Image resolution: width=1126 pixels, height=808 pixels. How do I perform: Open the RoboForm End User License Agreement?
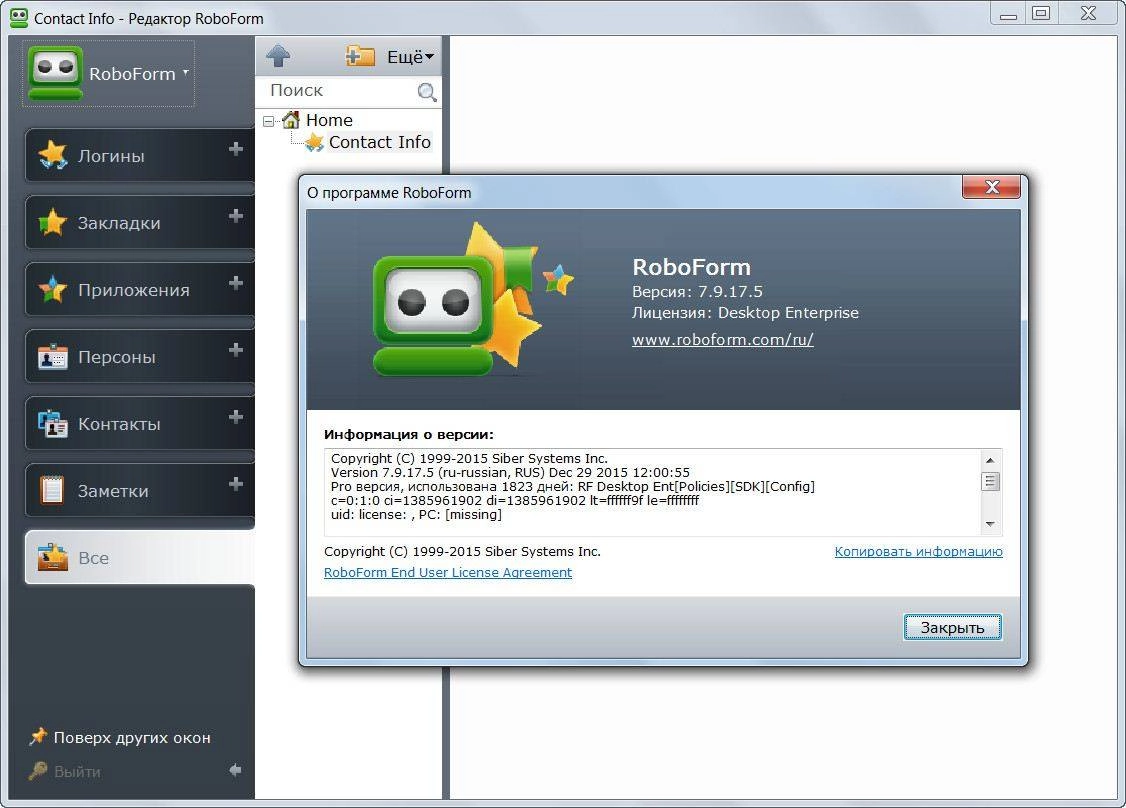click(448, 572)
